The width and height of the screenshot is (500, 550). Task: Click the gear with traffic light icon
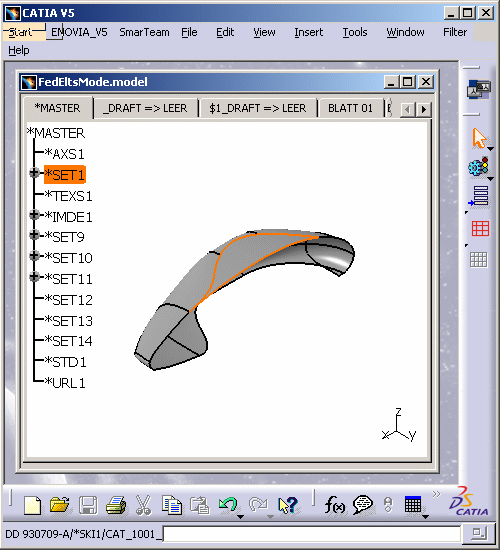point(479,167)
